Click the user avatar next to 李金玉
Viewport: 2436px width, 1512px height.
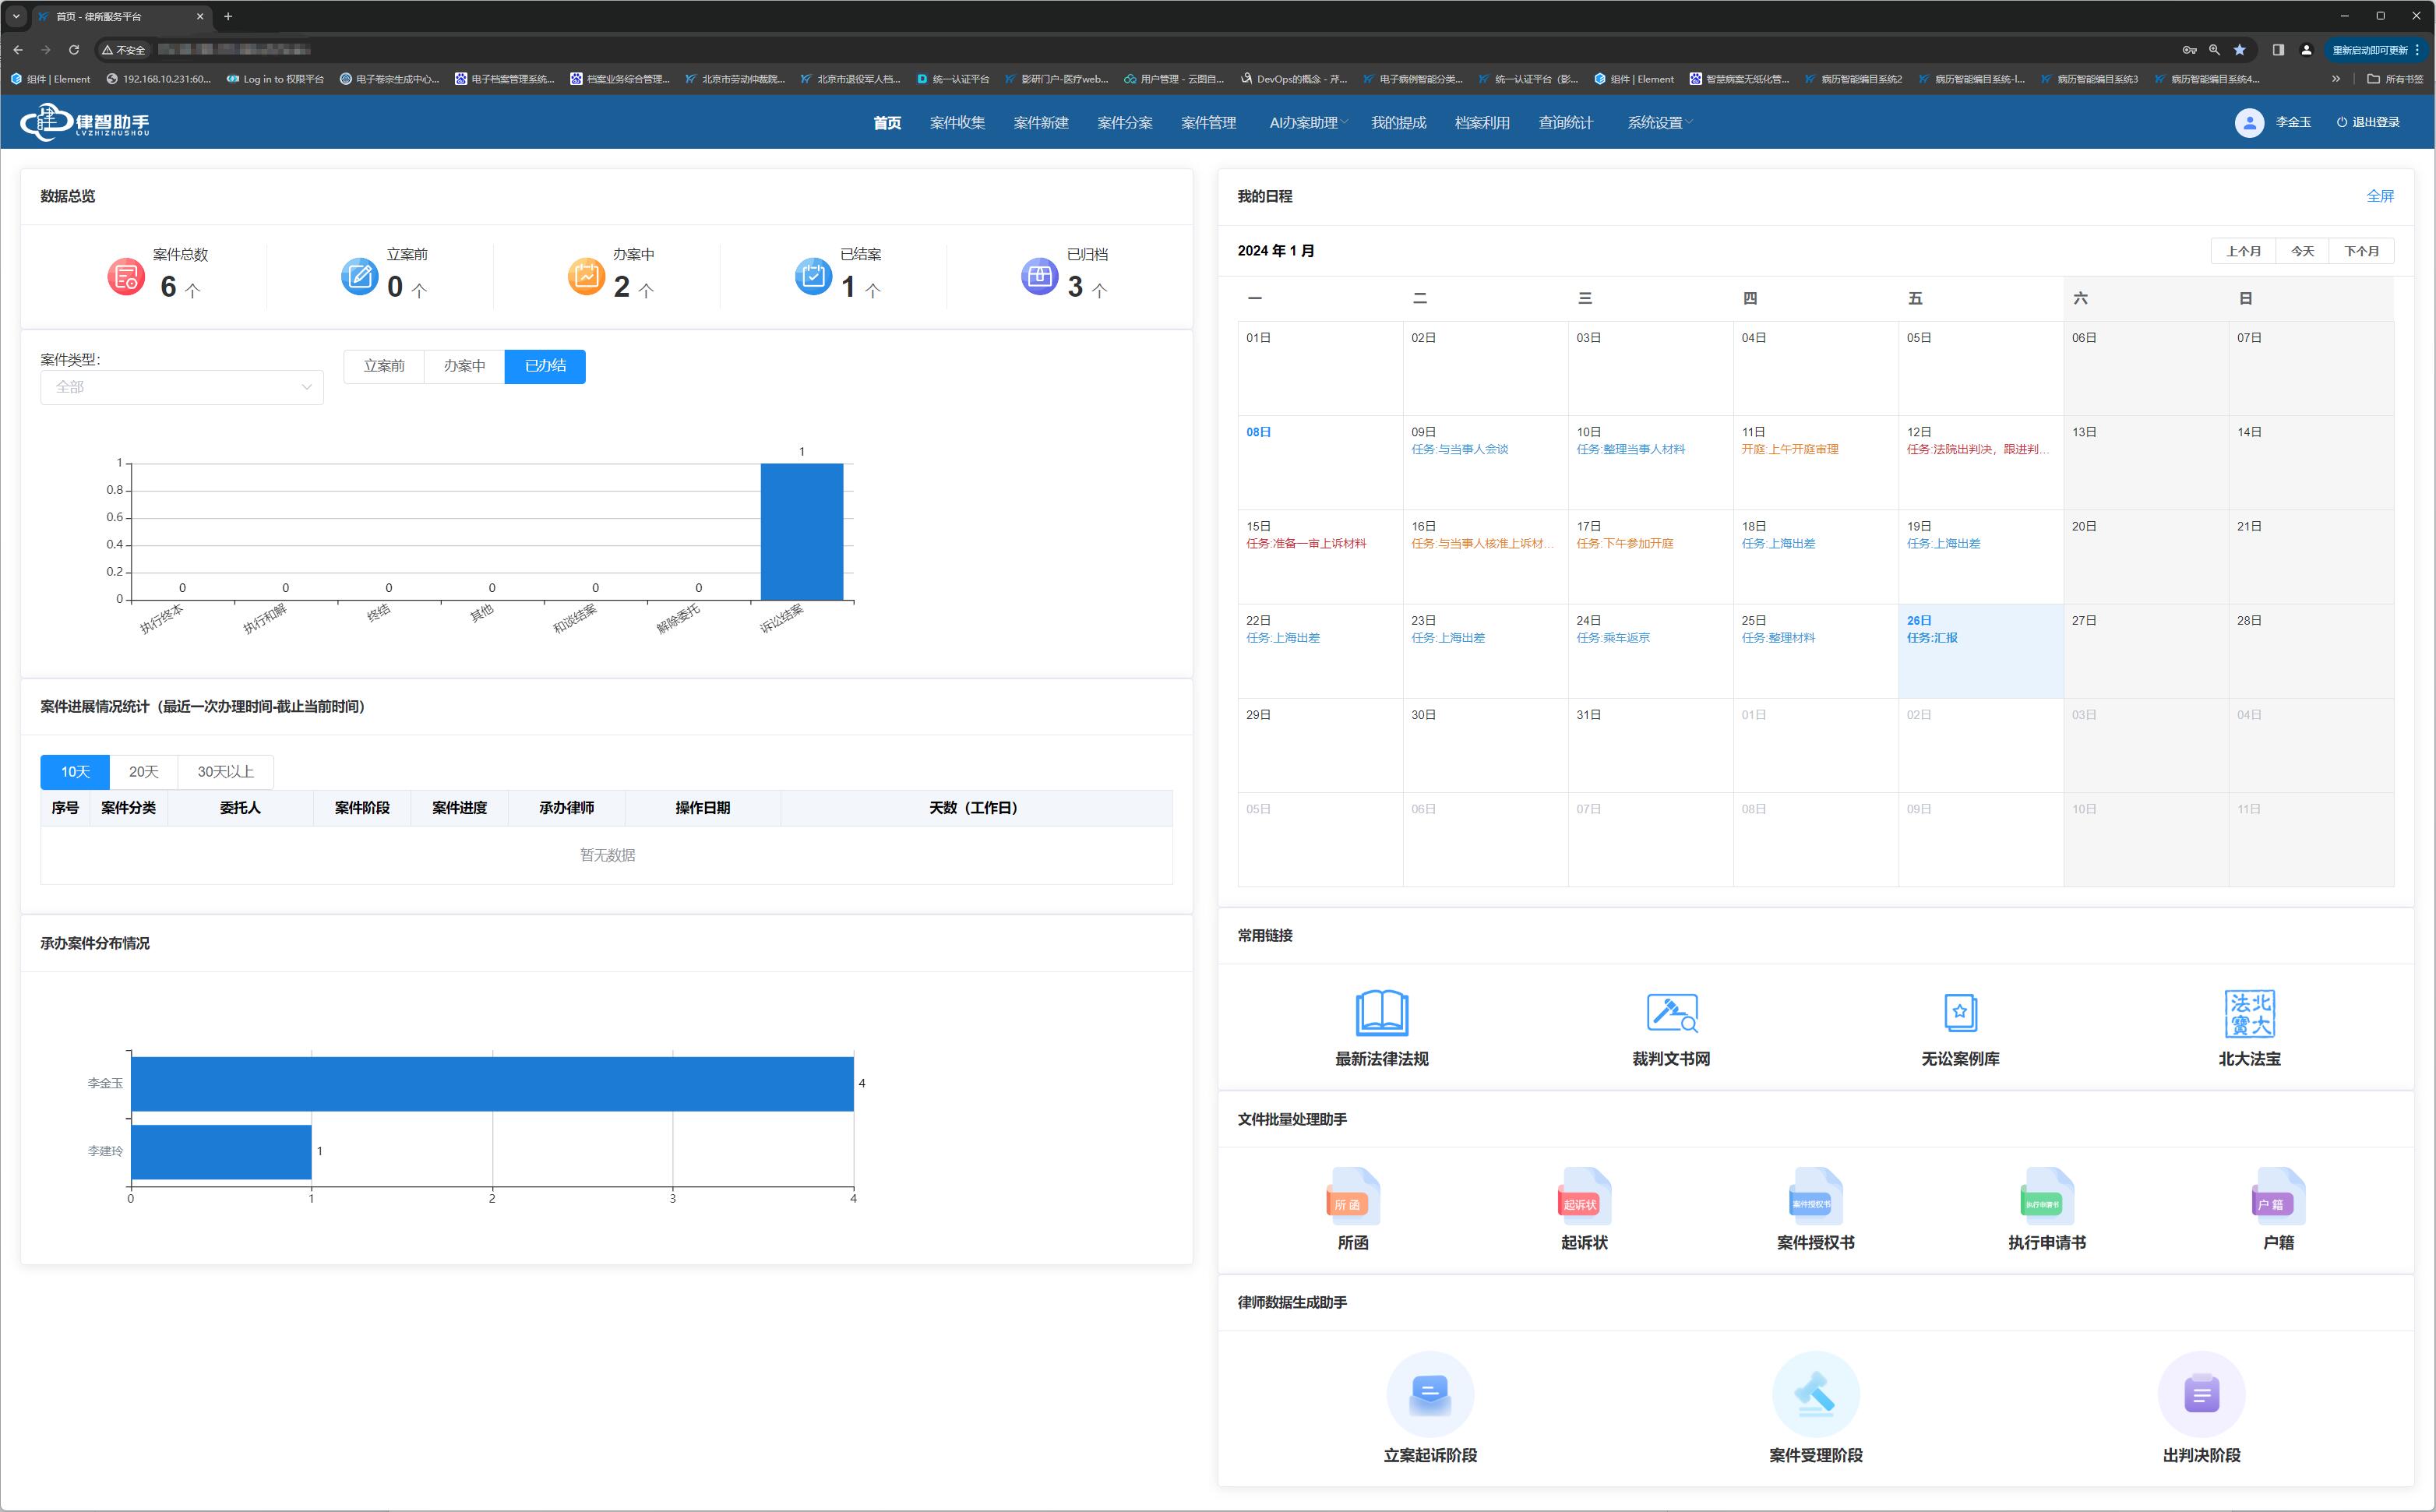[x=2249, y=122]
